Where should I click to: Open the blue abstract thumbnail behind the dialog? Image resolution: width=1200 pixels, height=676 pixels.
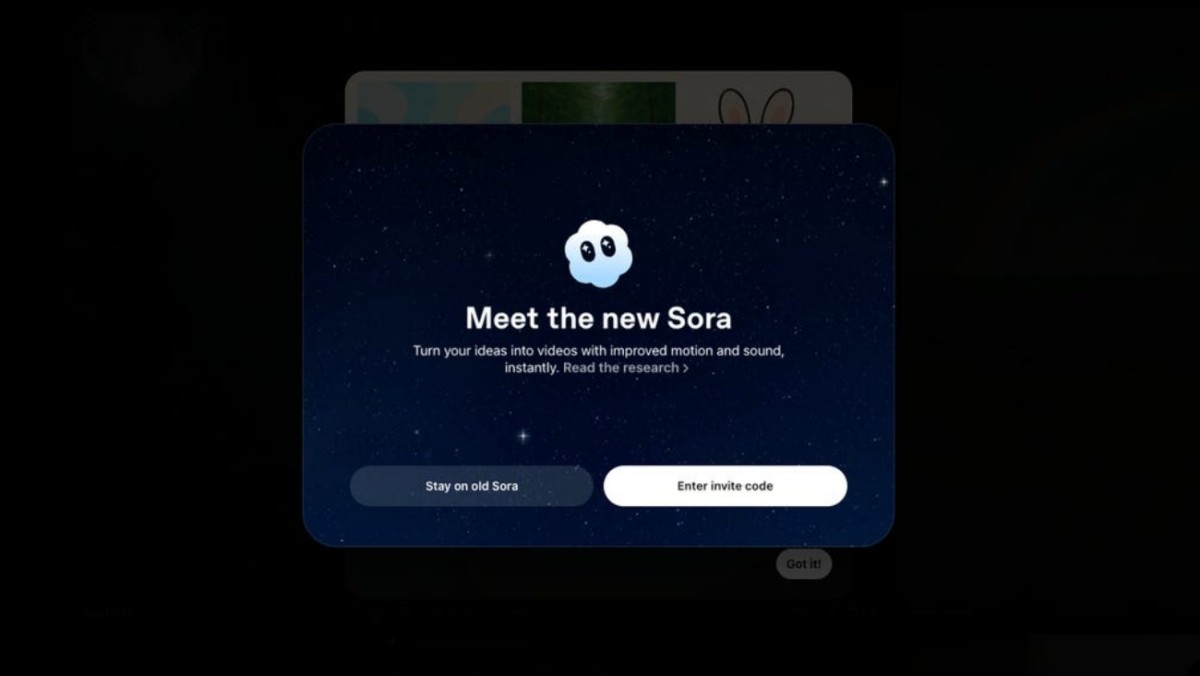coord(433,103)
